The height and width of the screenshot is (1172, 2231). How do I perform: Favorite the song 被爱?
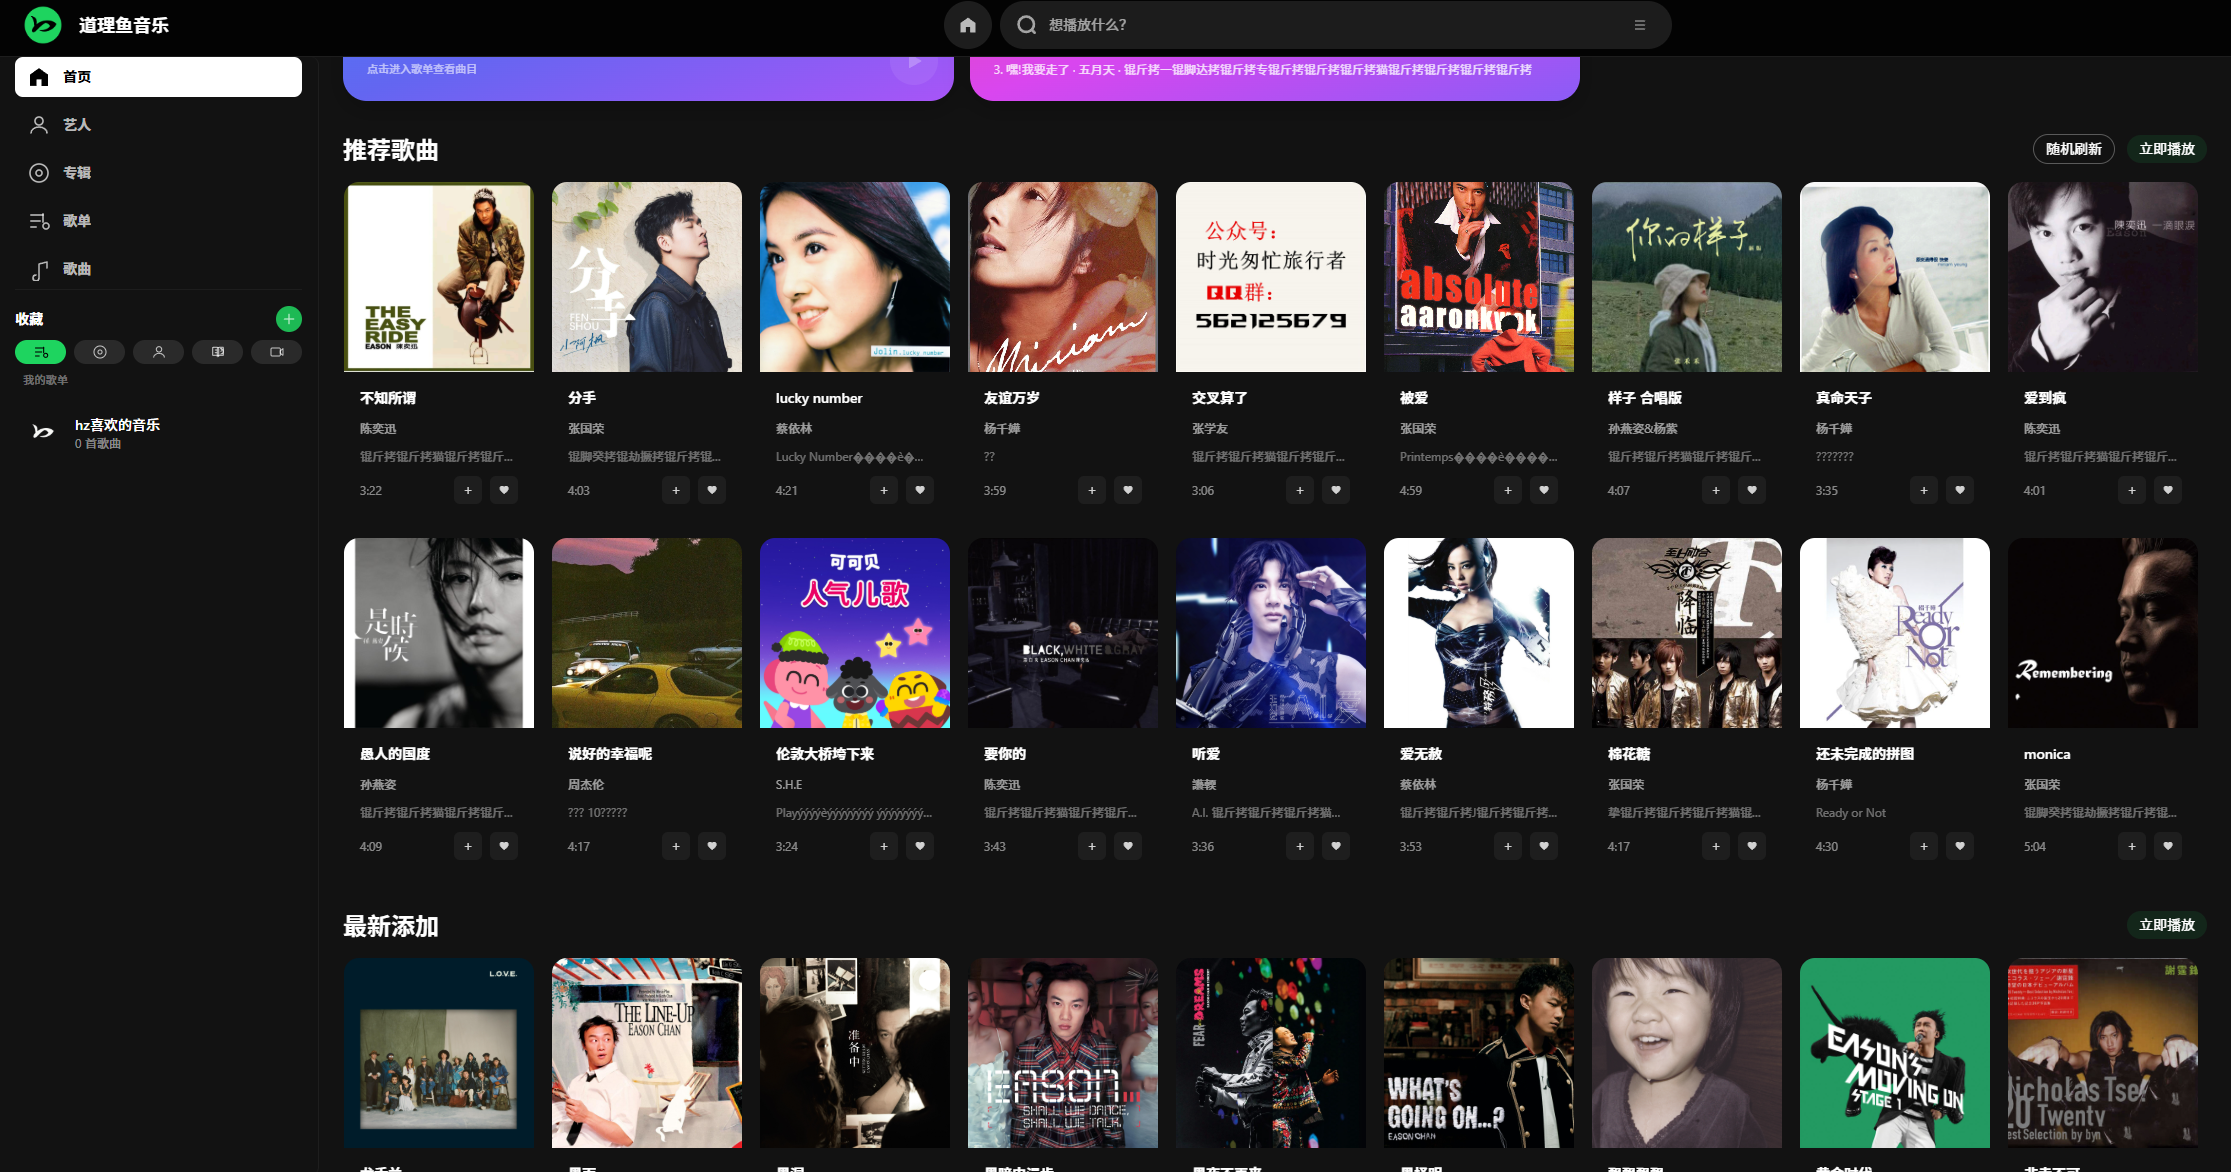click(x=1544, y=490)
